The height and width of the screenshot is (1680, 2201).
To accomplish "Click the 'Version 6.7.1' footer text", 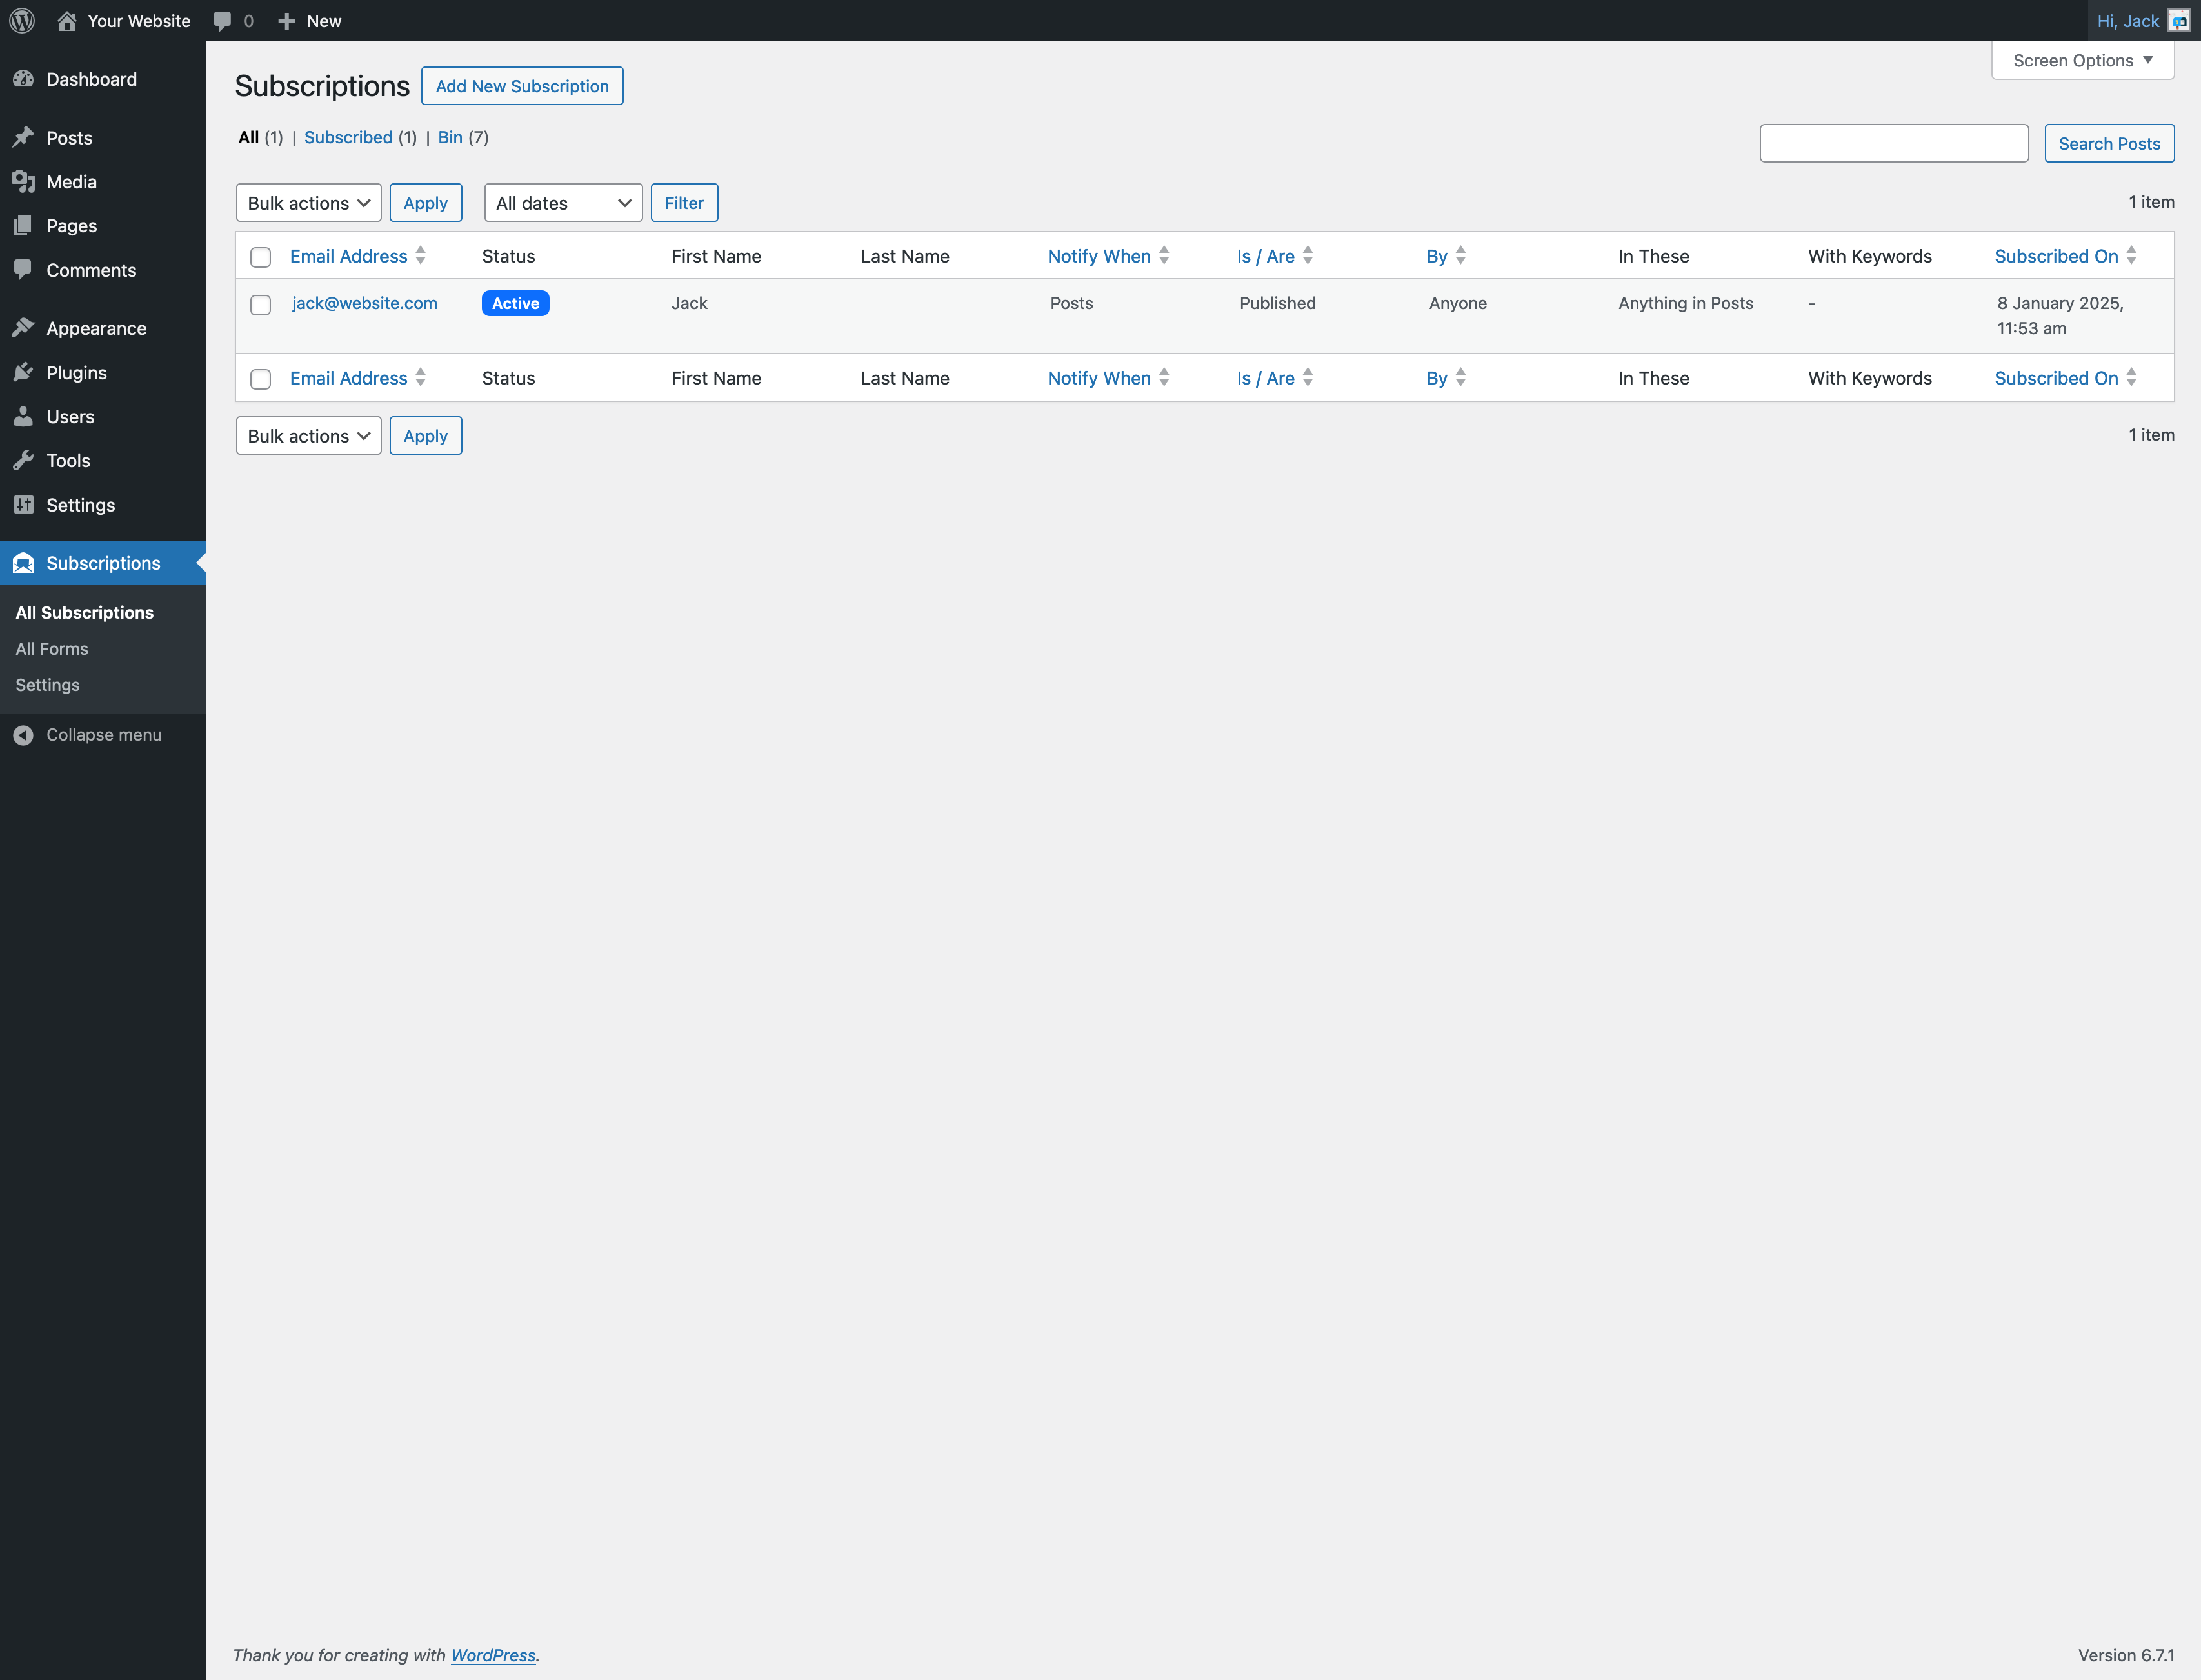I will click(2126, 1655).
